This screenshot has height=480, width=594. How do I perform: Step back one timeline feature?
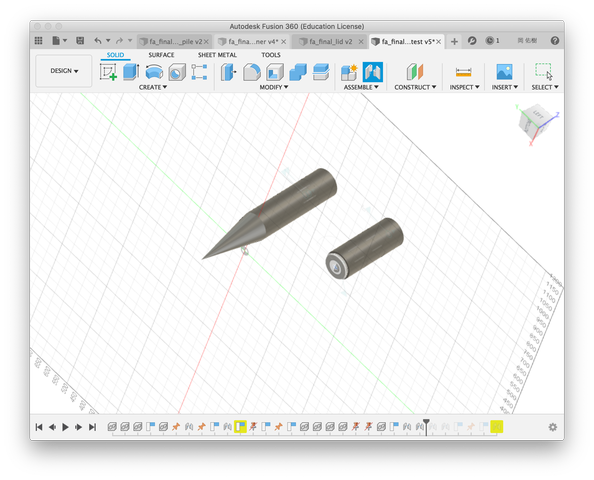click(52, 427)
